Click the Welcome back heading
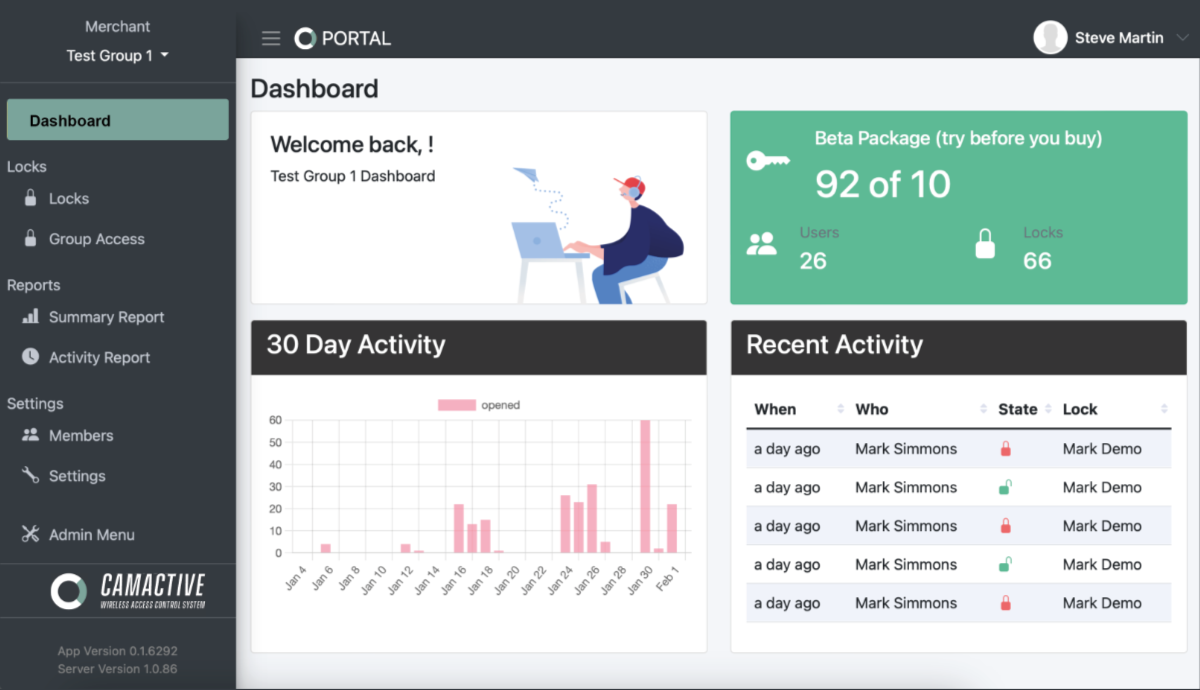1200x690 pixels. [x=352, y=145]
